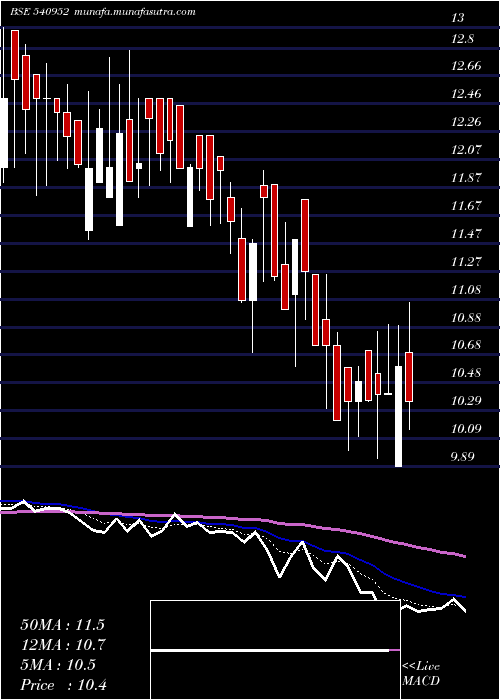The image size is (500, 700).
Task: Click the tall white candle reaching 9.89 line
Action: pyautogui.click(x=398, y=417)
